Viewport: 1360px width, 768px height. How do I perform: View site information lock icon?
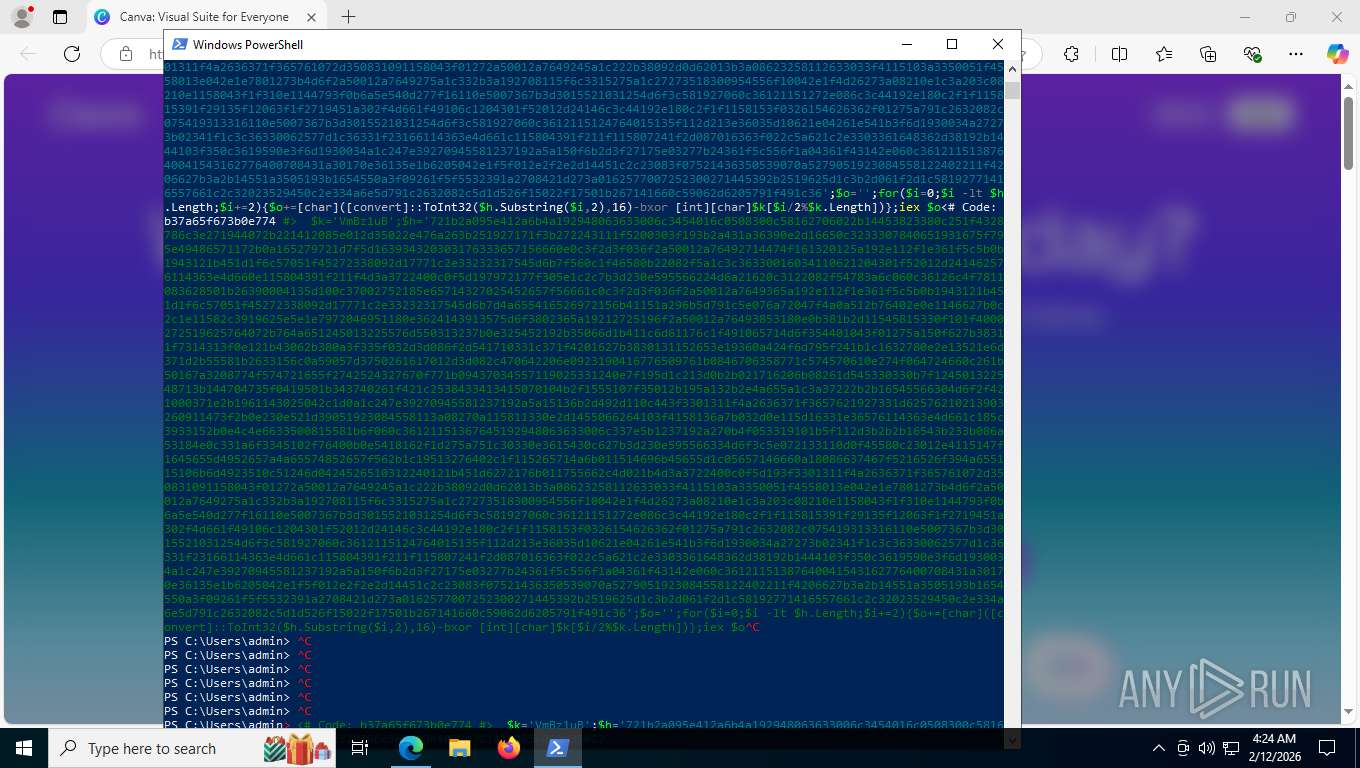(125, 54)
